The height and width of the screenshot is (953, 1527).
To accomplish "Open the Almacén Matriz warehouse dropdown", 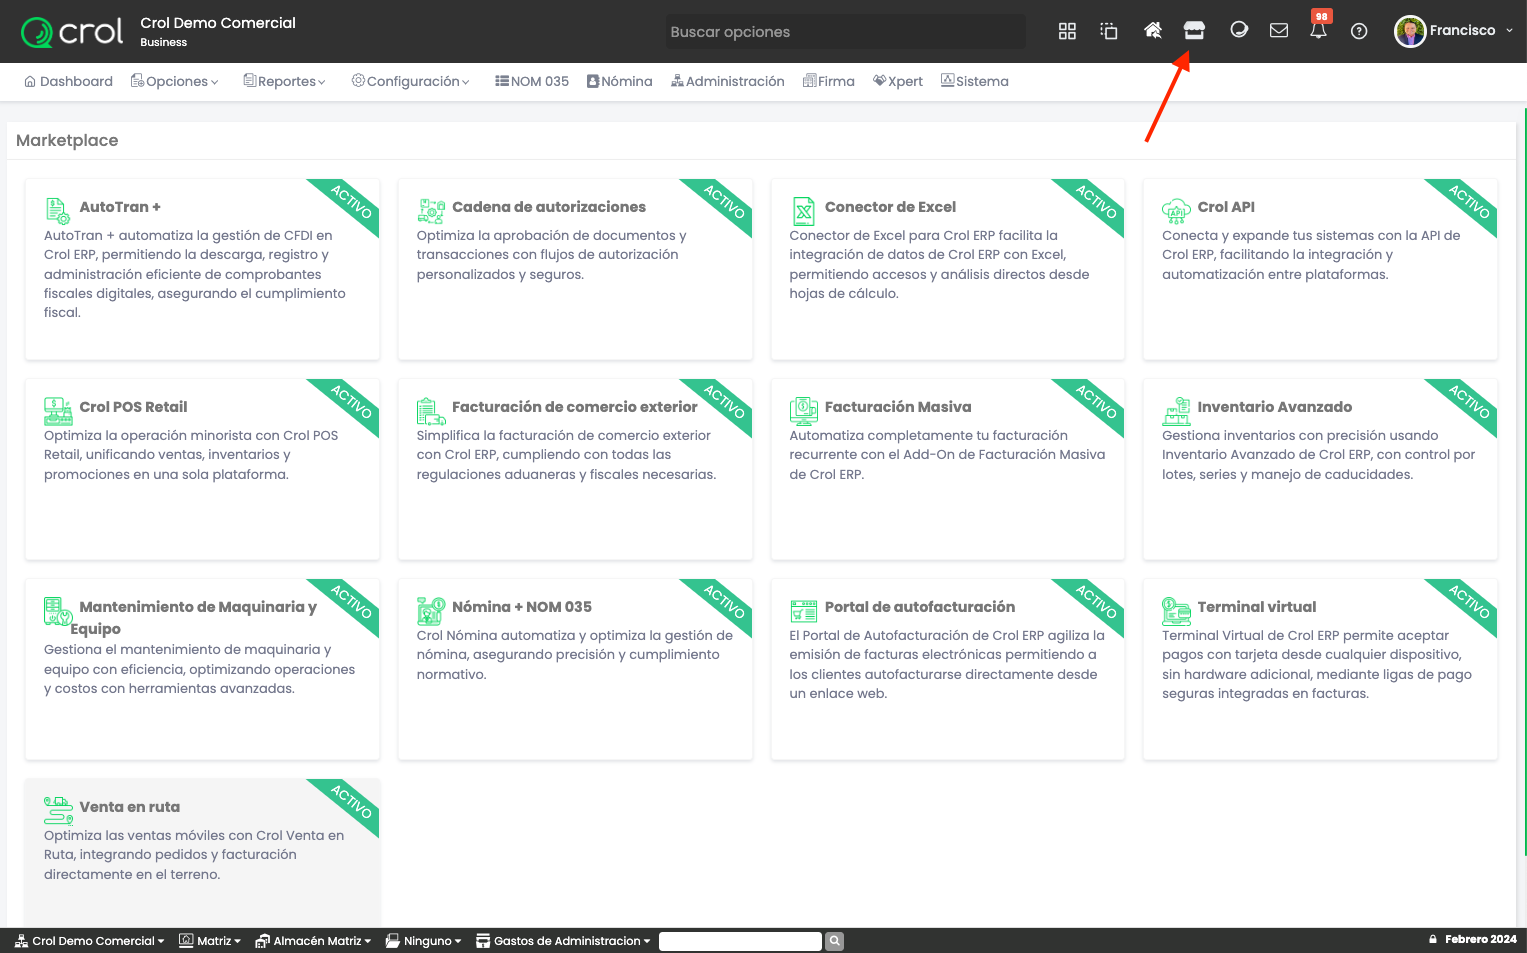I will pyautogui.click(x=314, y=941).
